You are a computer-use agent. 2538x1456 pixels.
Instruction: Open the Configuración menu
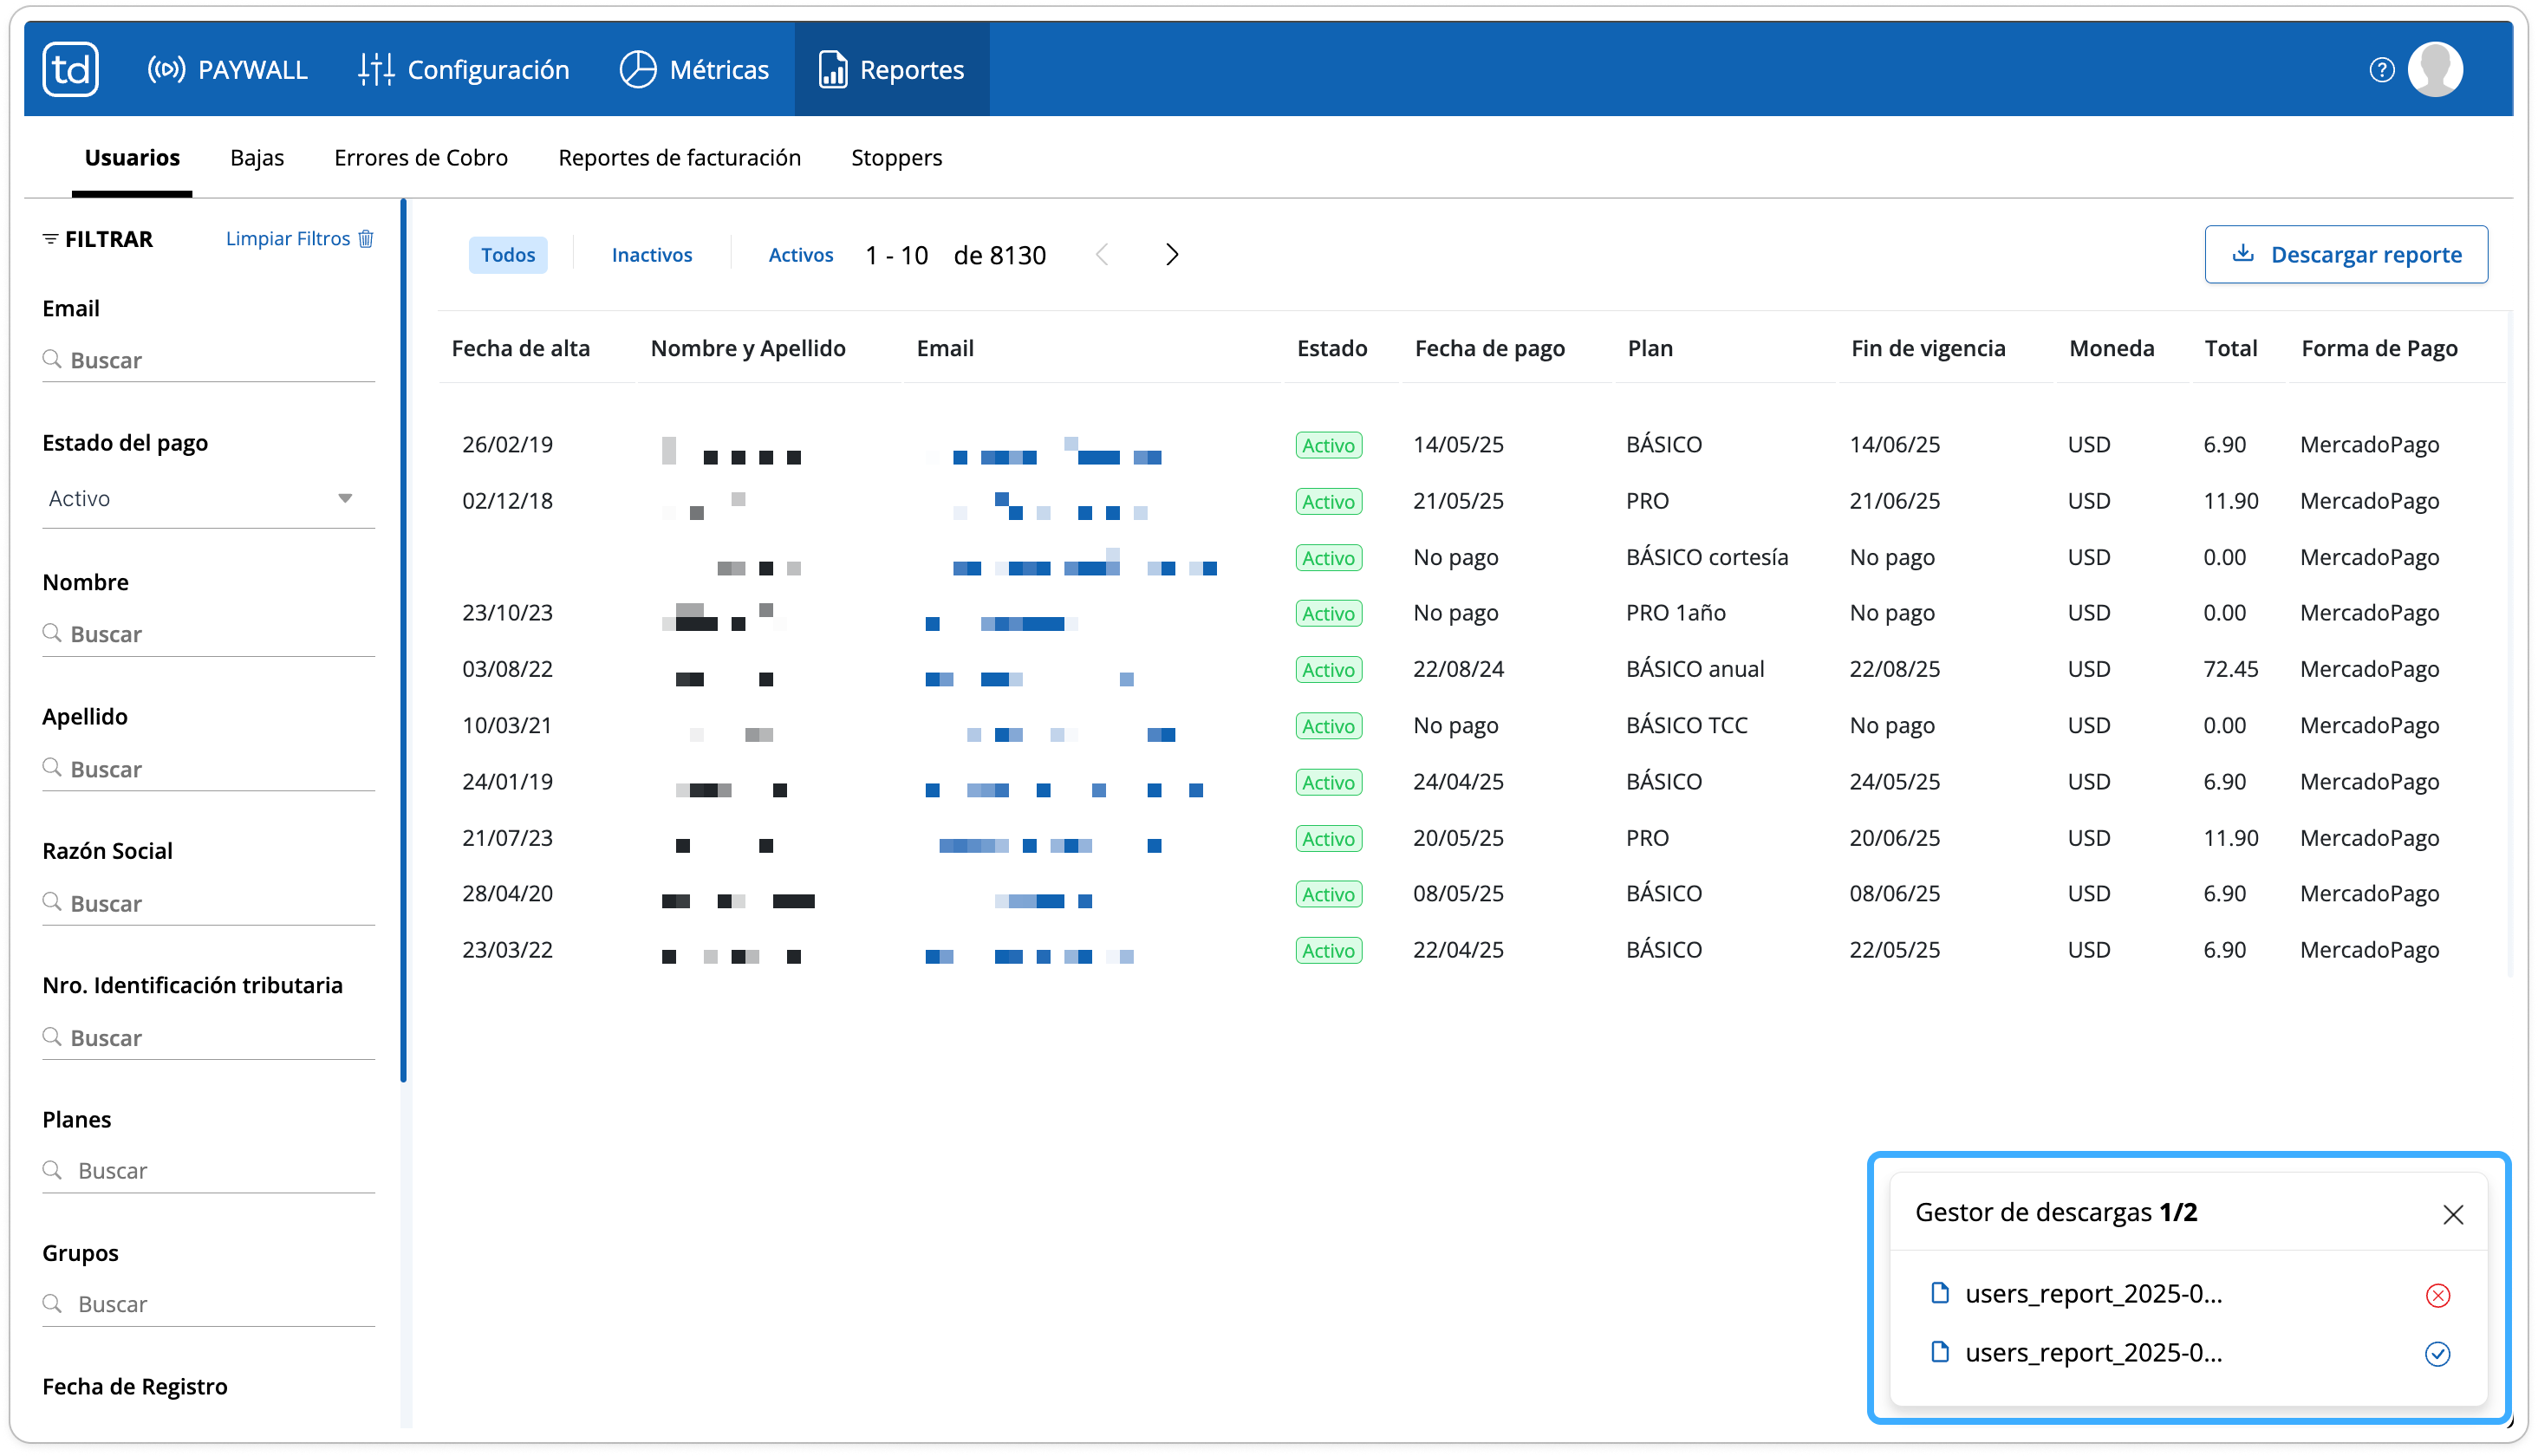(x=464, y=69)
